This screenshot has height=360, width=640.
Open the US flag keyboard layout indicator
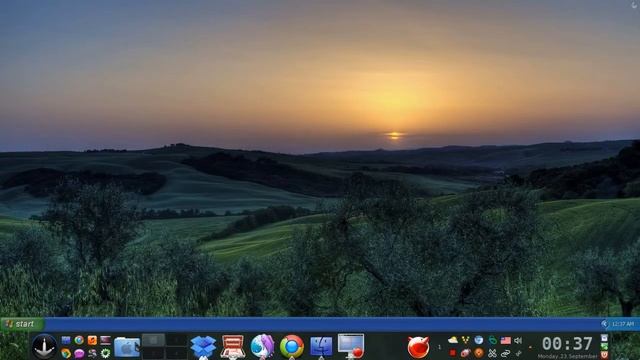(506, 340)
